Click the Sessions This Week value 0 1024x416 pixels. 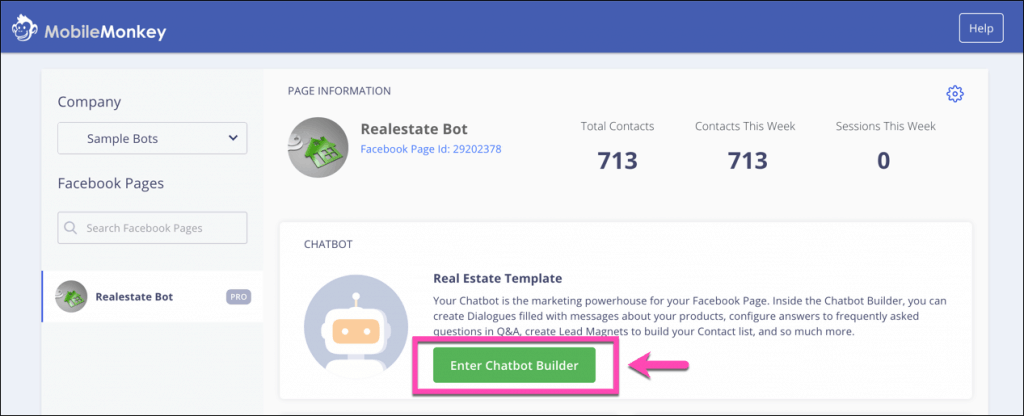[x=884, y=160]
